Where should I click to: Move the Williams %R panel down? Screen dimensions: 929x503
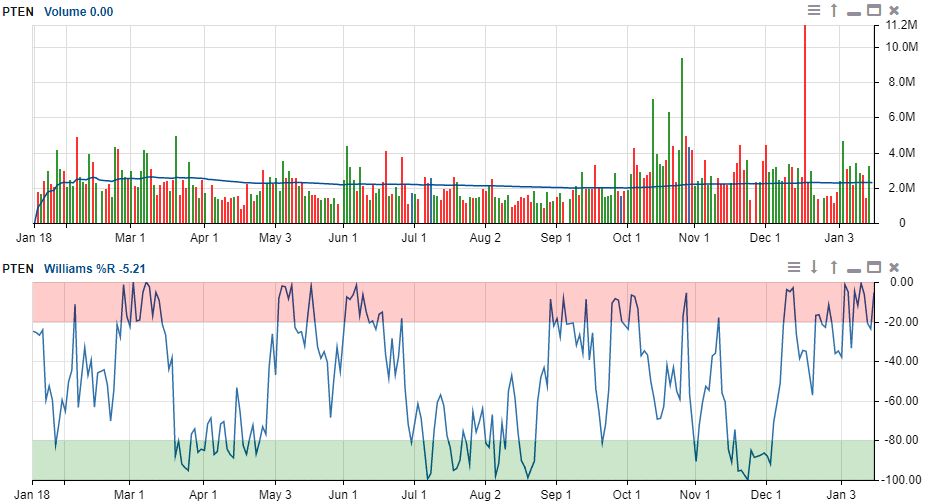click(x=814, y=267)
